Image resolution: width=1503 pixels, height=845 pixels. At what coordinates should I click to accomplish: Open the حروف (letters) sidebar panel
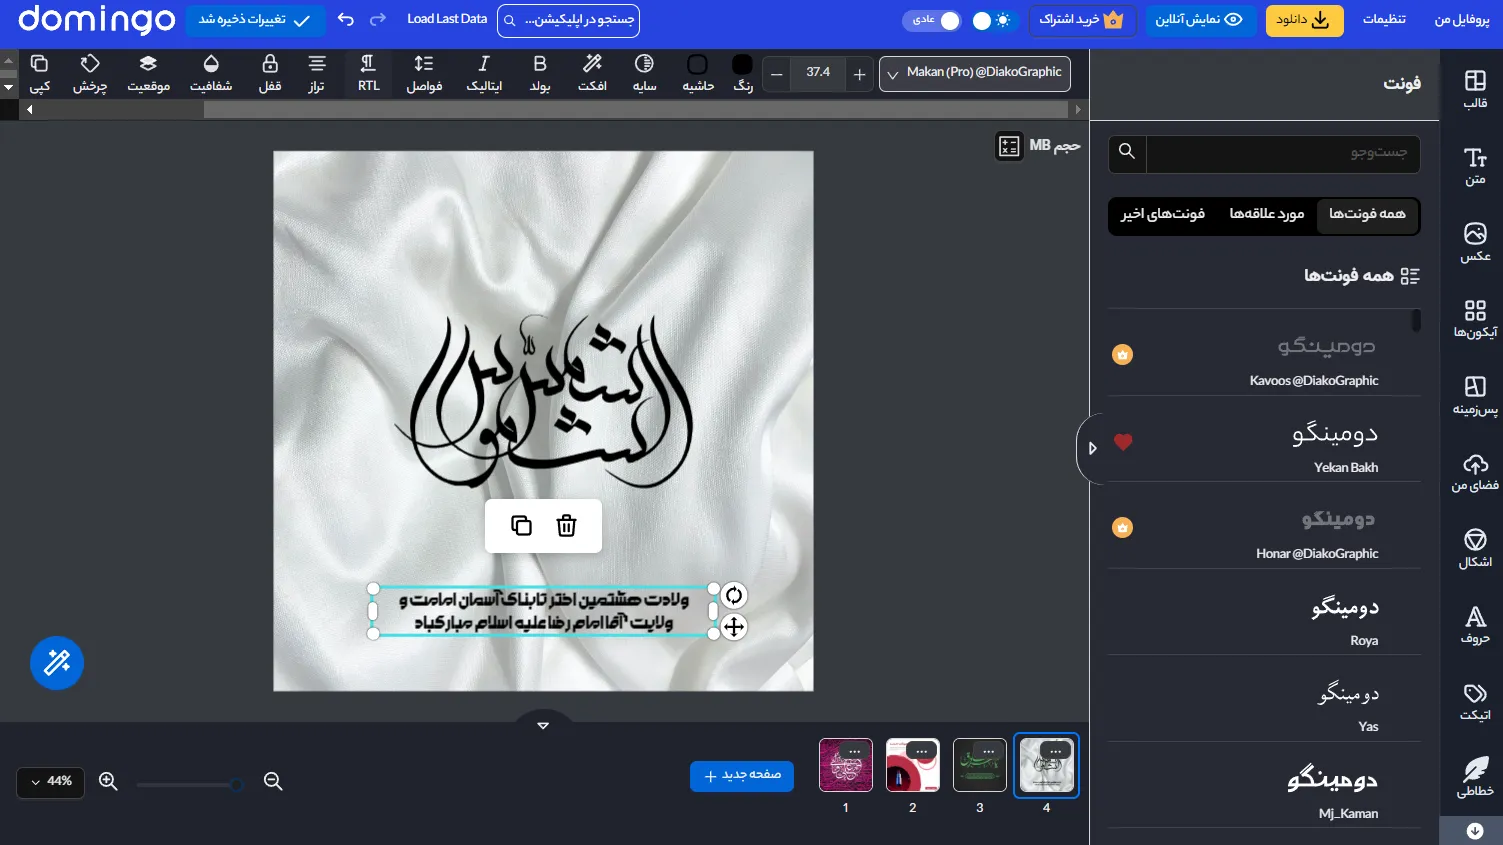[1475, 625]
